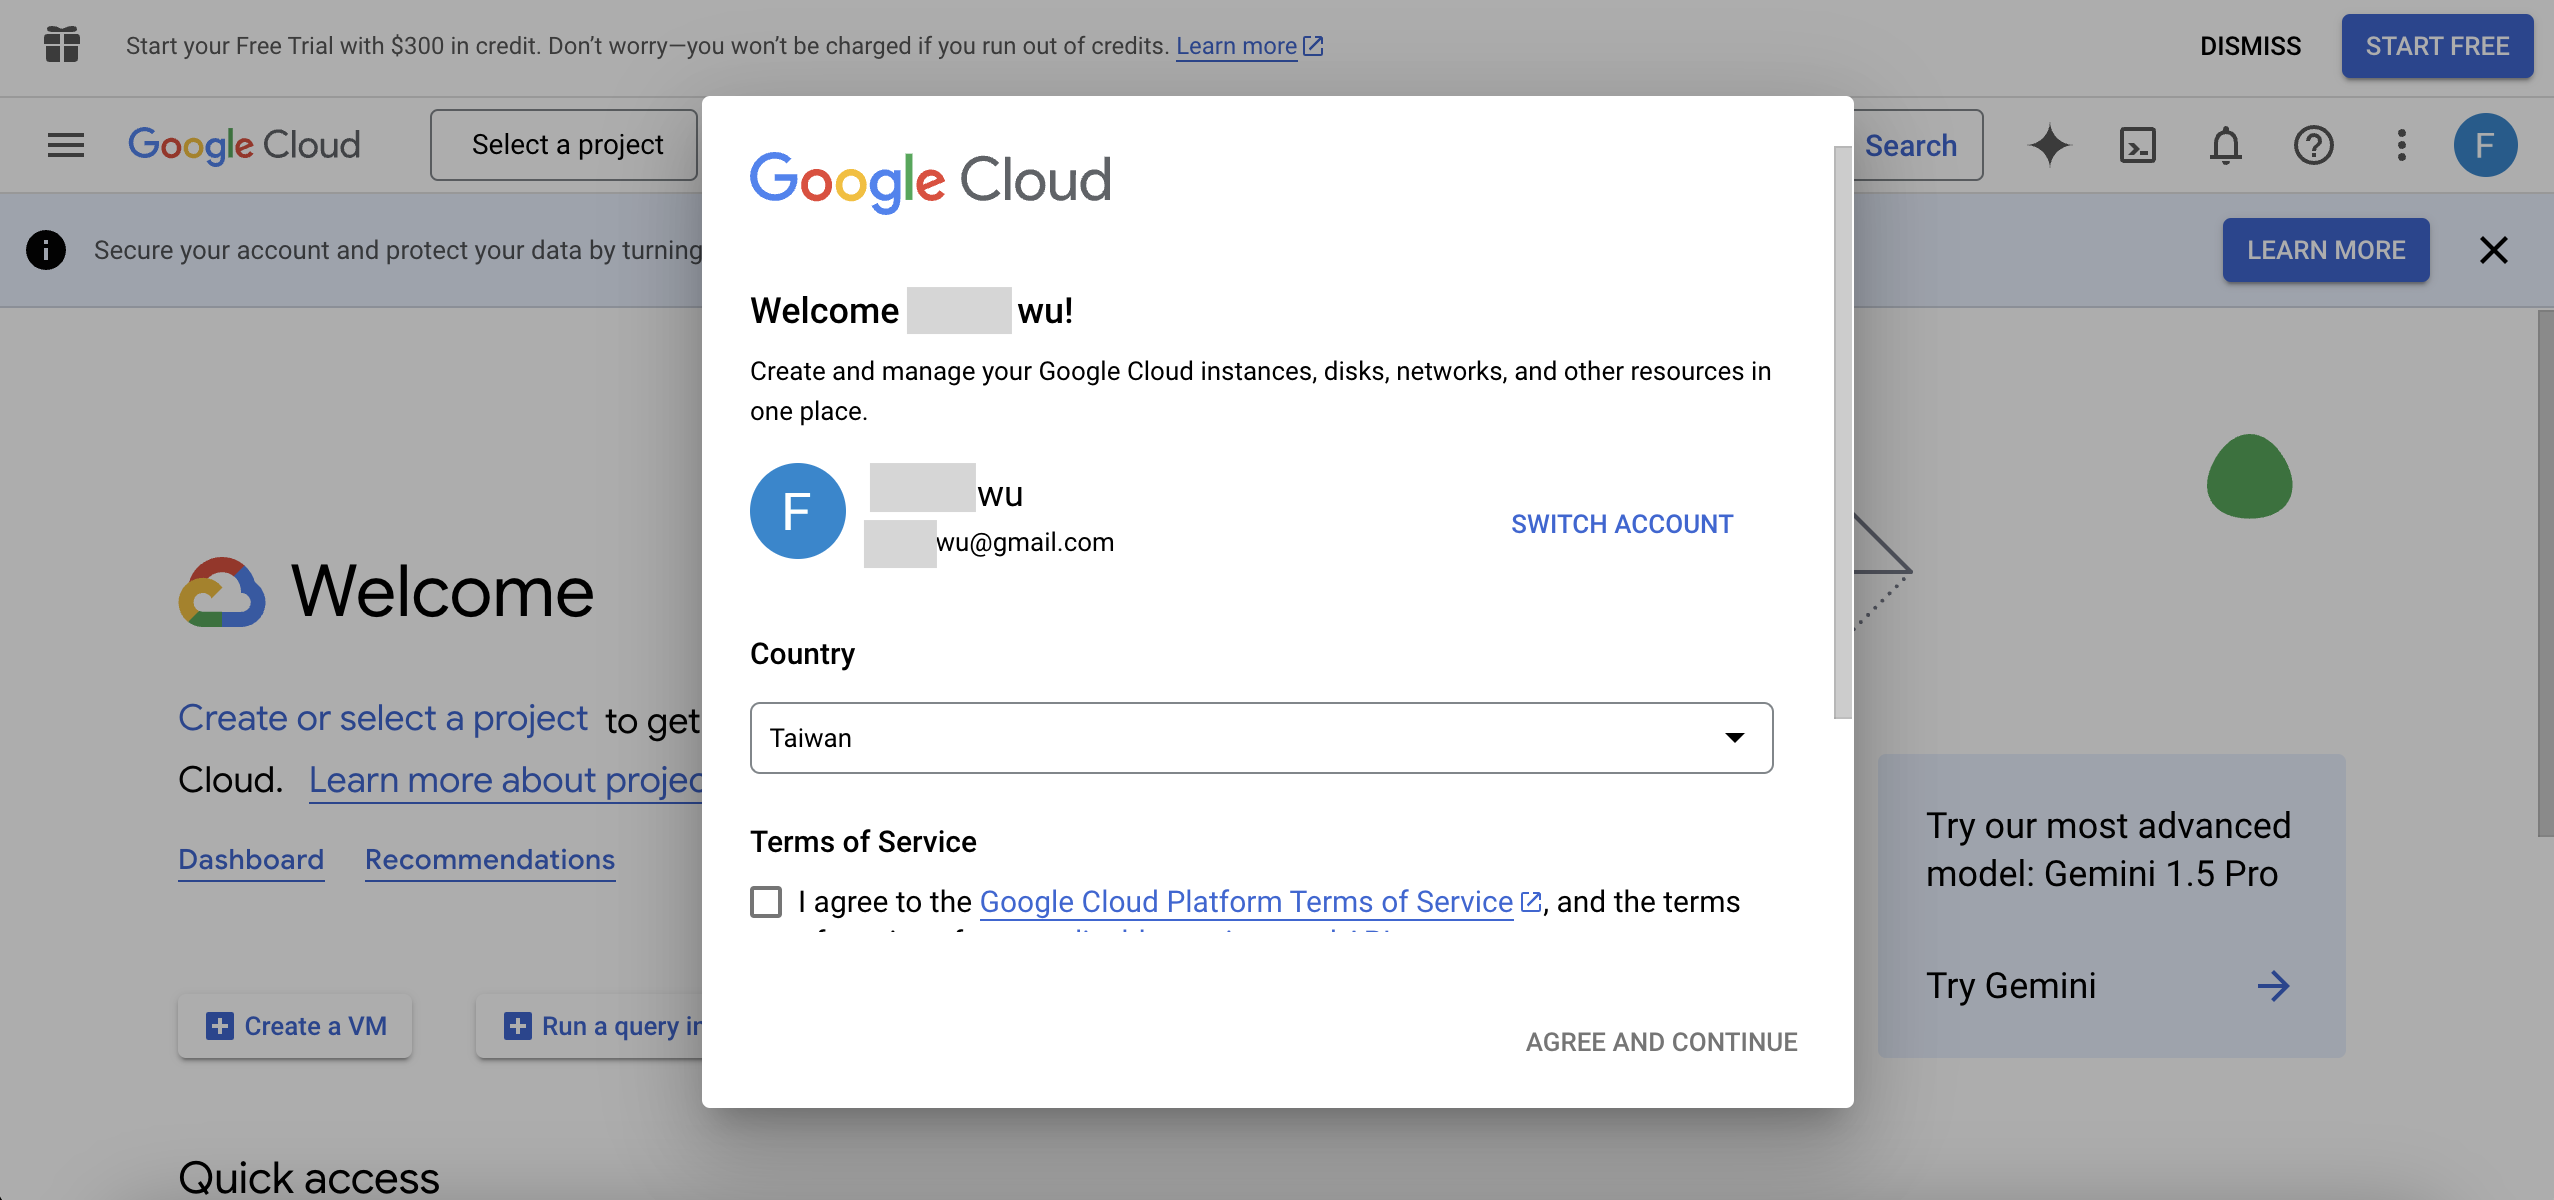Expand the Country dropdown showing Taiwan
2554x1200 pixels.
(1261, 738)
